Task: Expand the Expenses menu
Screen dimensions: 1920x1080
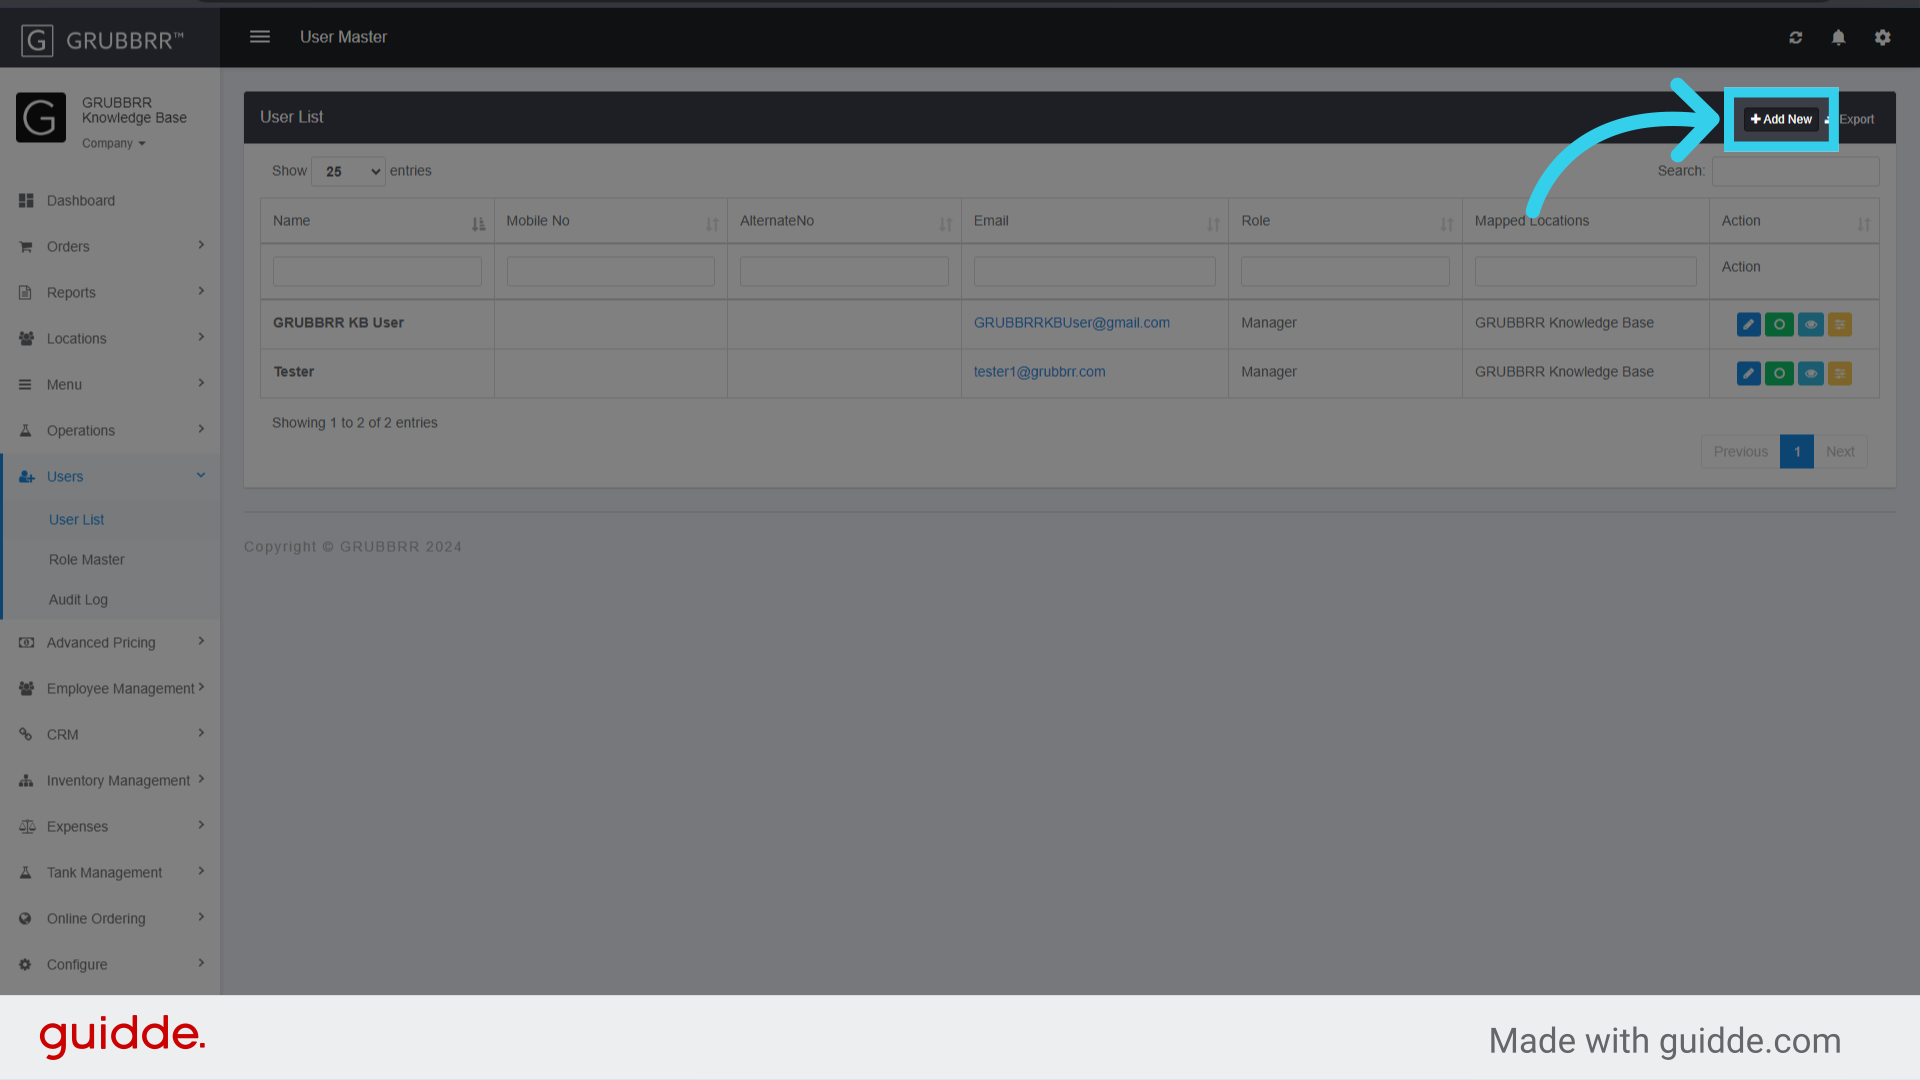Action: tap(110, 827)
